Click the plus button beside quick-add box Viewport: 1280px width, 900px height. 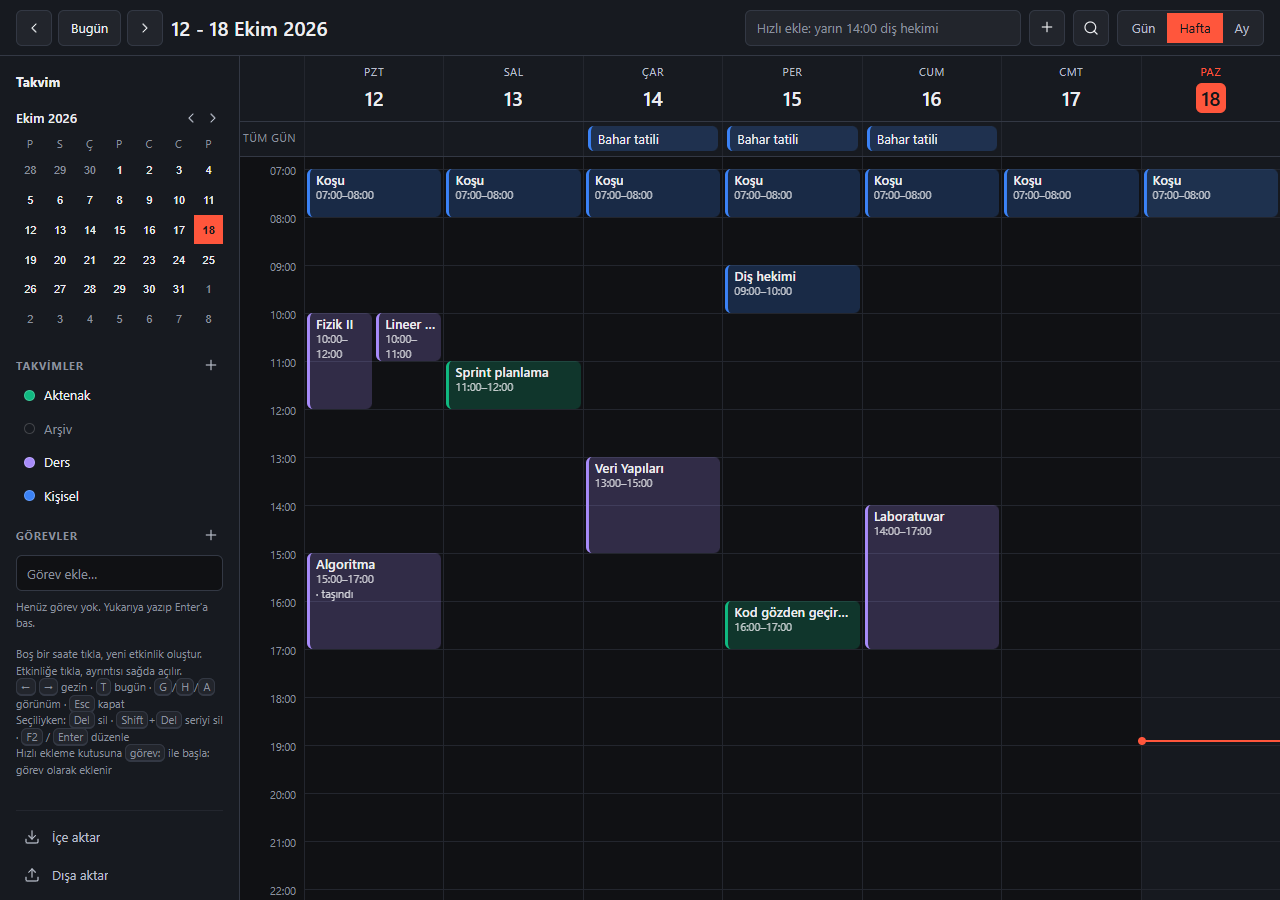pyautogui.click(x=1047, y=28)
